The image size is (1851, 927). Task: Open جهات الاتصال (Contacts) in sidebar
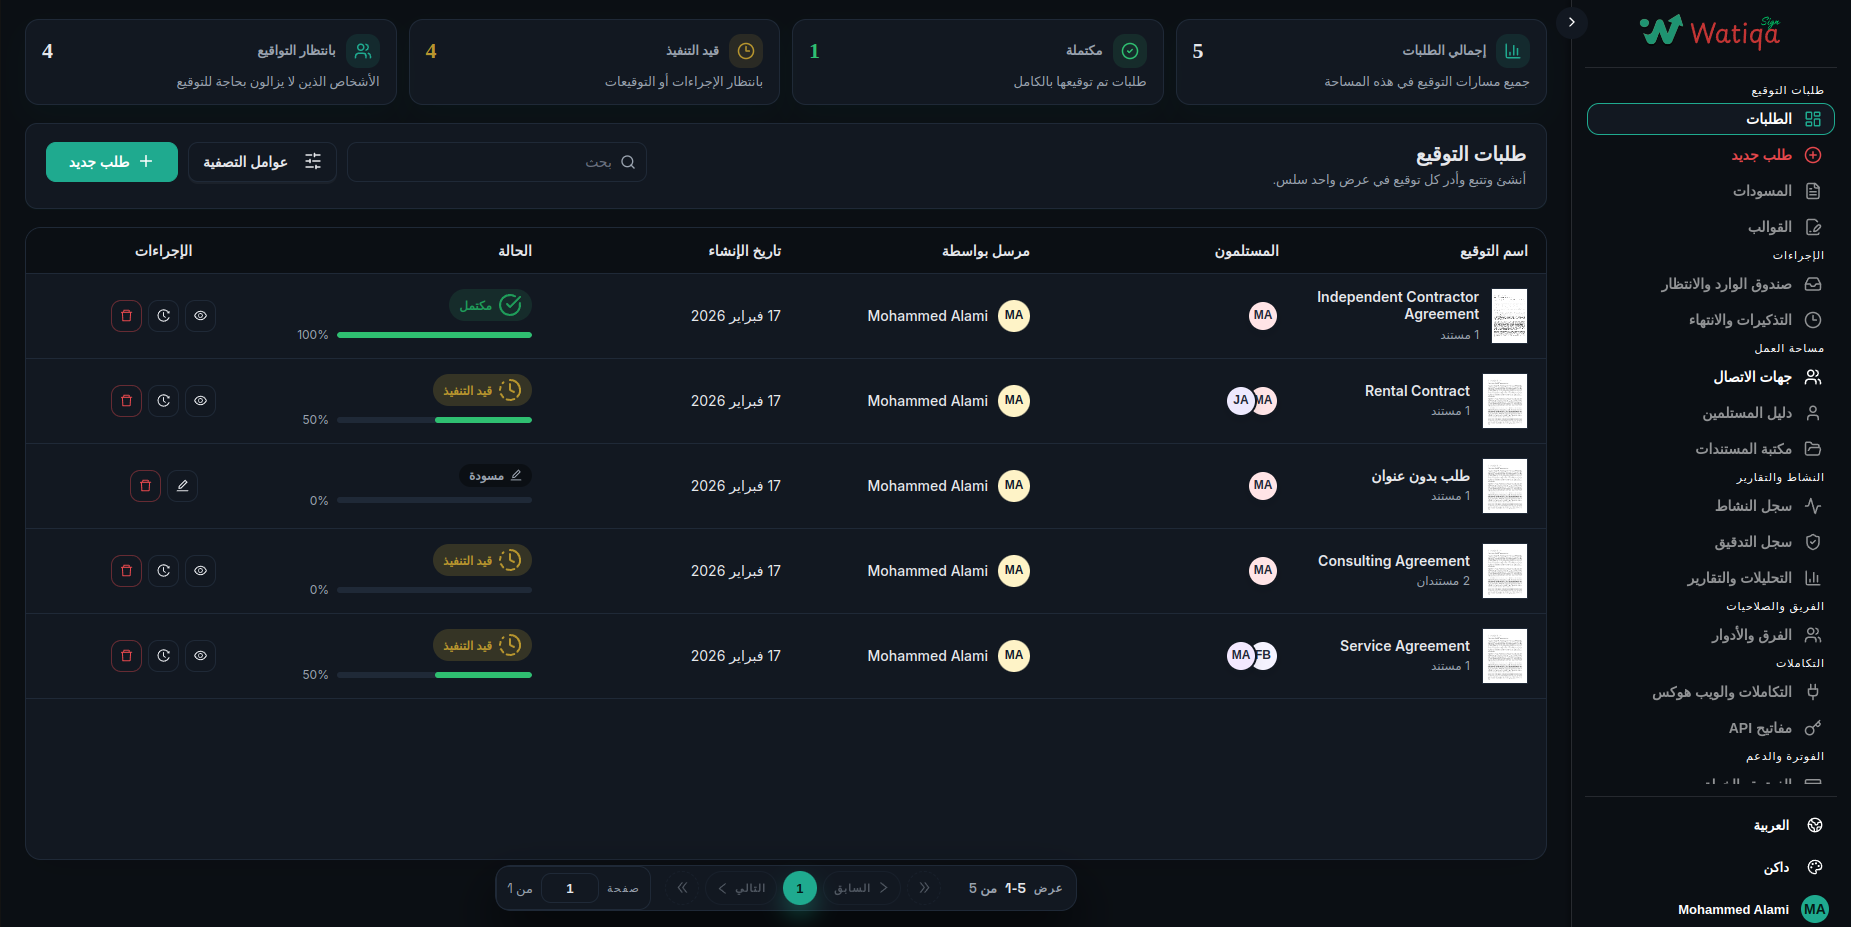1752,377
